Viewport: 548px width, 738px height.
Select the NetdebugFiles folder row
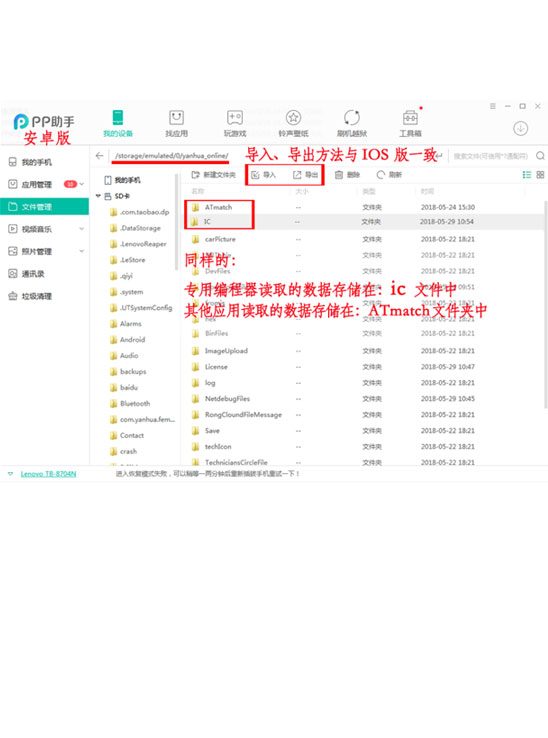[x=365, y=399]
